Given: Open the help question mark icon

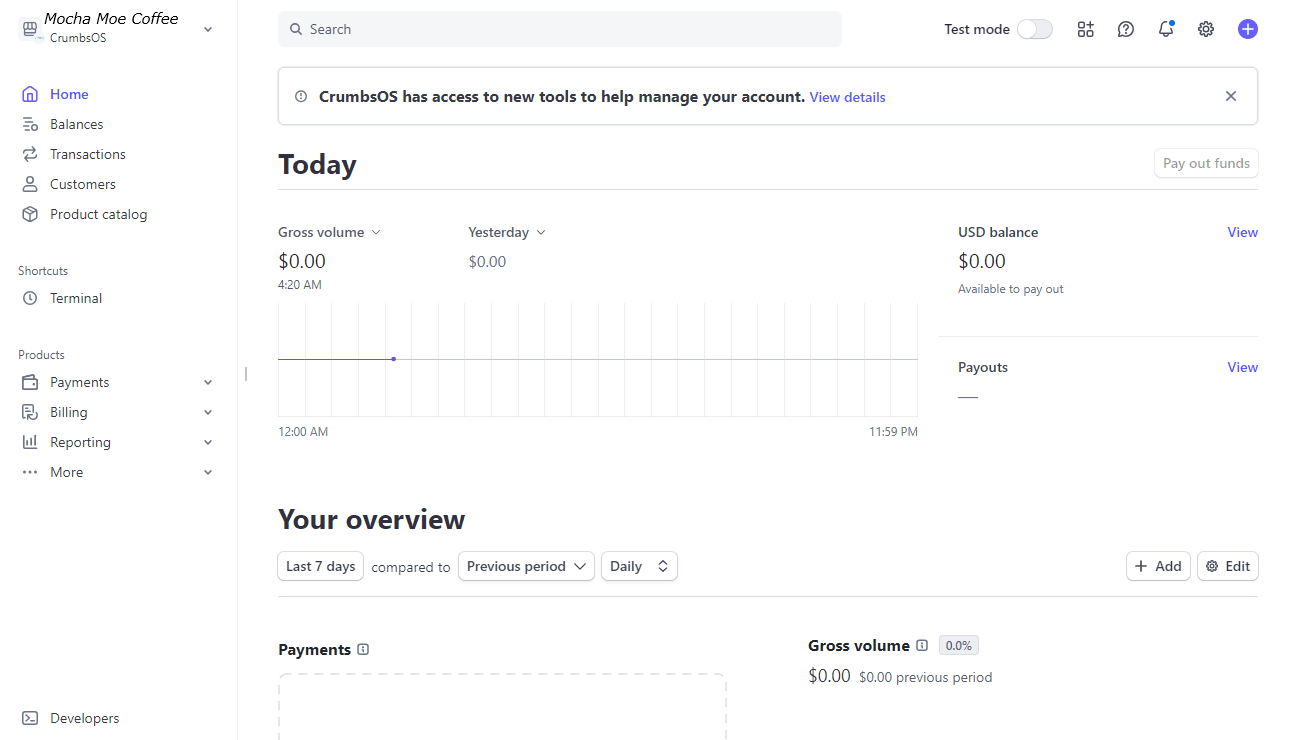Looking at the screenshot, I should (x=1125, y=29).
